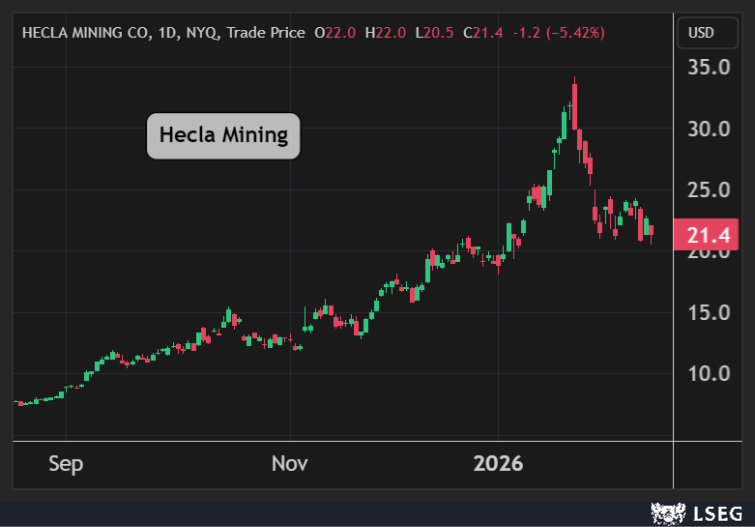Click the -1.2 (-5.42%) change readout
This screenshot has width=755, height=527.
coord(558,33)
